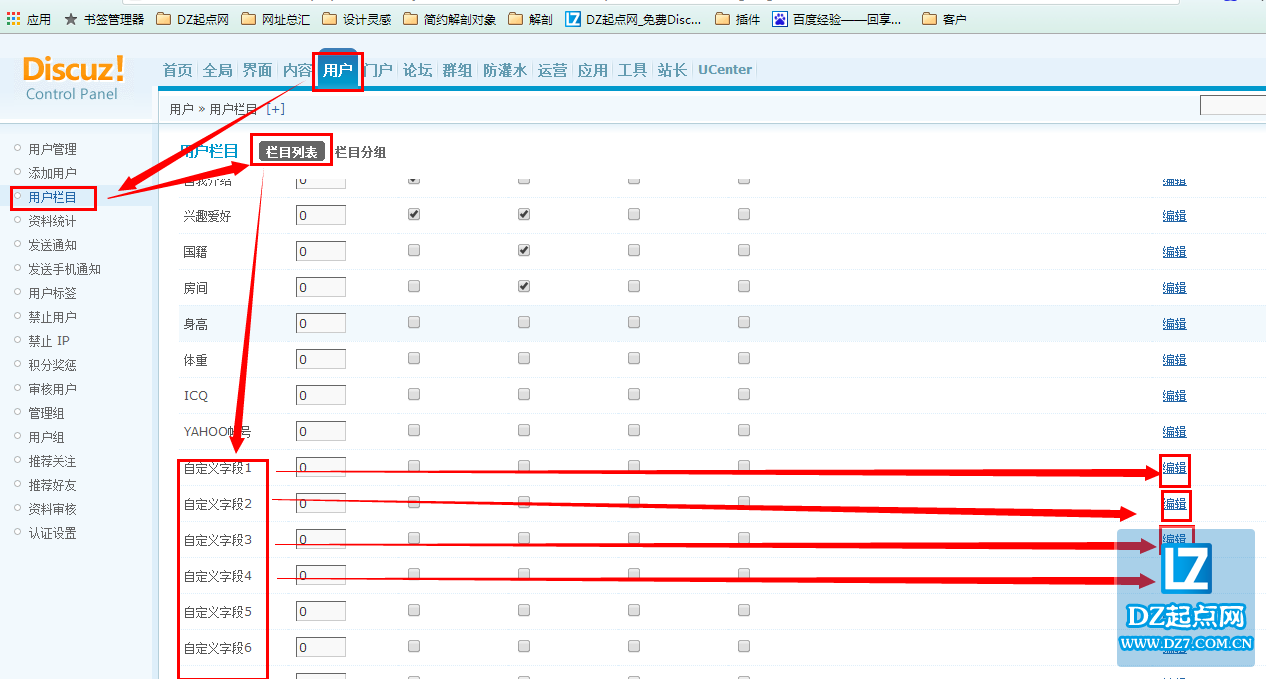Switch to the 论坛 top menu
The width and height of the screenshot is (1266, 679).
tap(417, 70)
